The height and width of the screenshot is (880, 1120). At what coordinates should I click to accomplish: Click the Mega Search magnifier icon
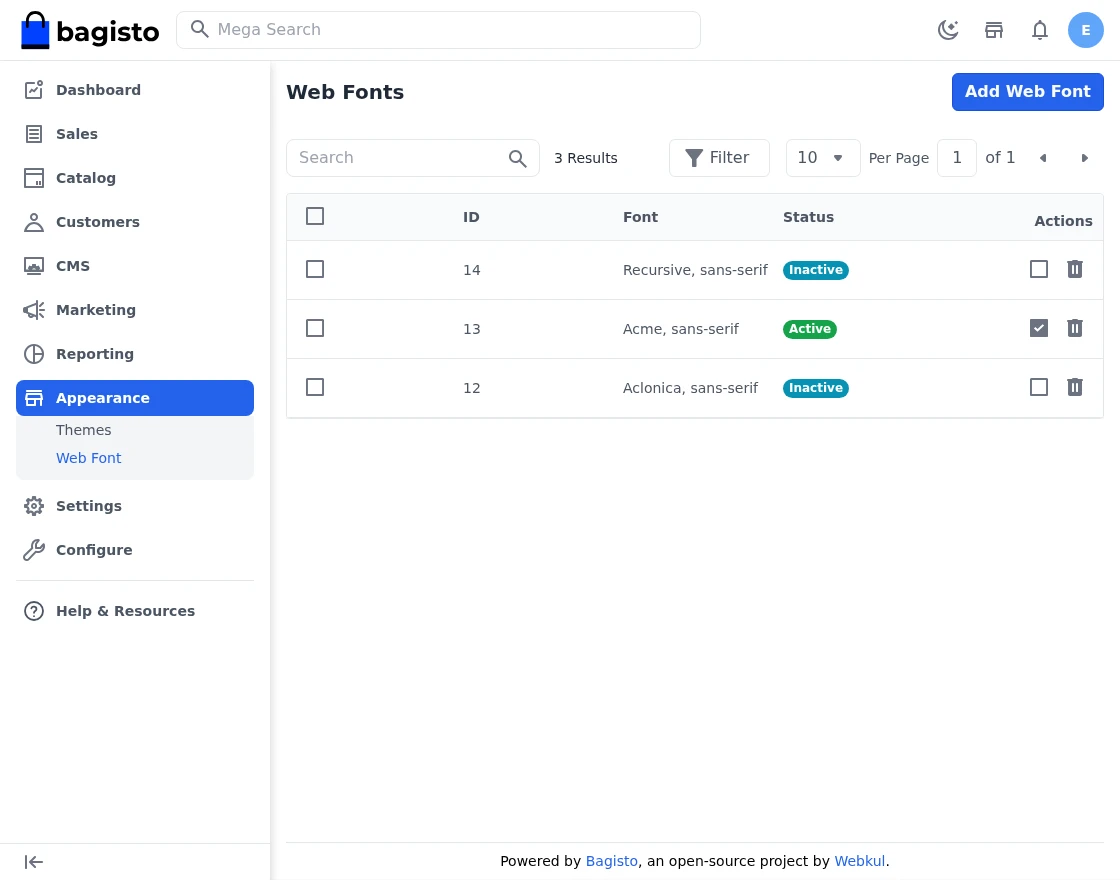[199, 29]
